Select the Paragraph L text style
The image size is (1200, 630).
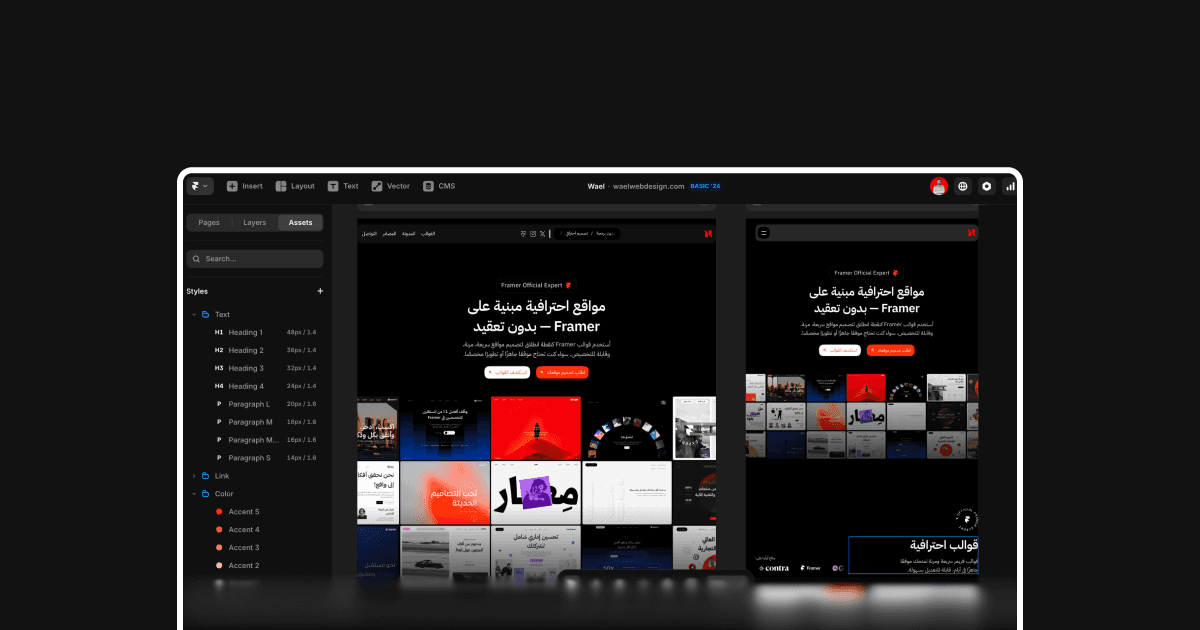(265, 404)
